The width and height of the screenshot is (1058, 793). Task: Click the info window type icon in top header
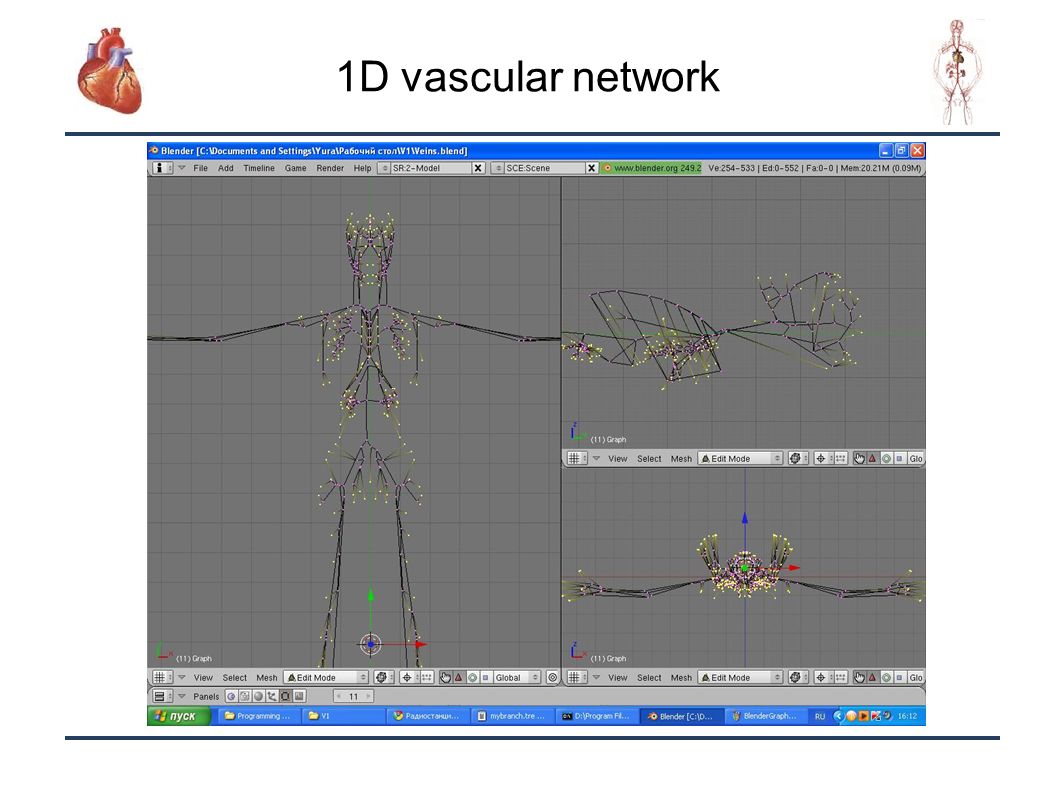pos(162,168)
